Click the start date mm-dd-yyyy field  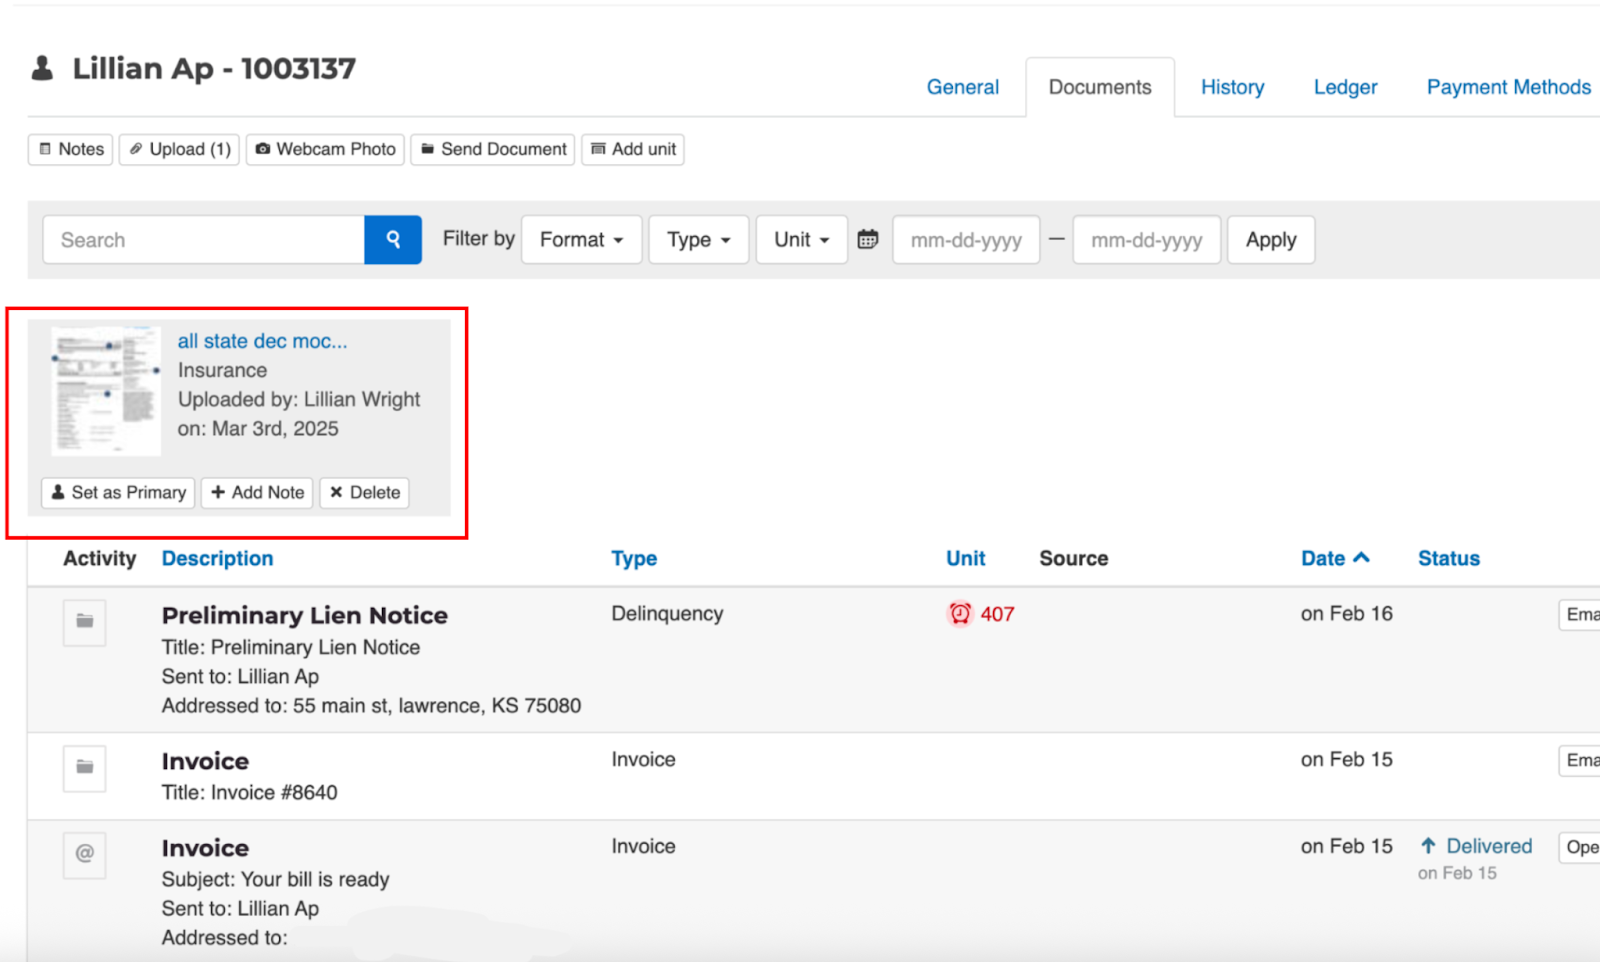pos(966,240)
